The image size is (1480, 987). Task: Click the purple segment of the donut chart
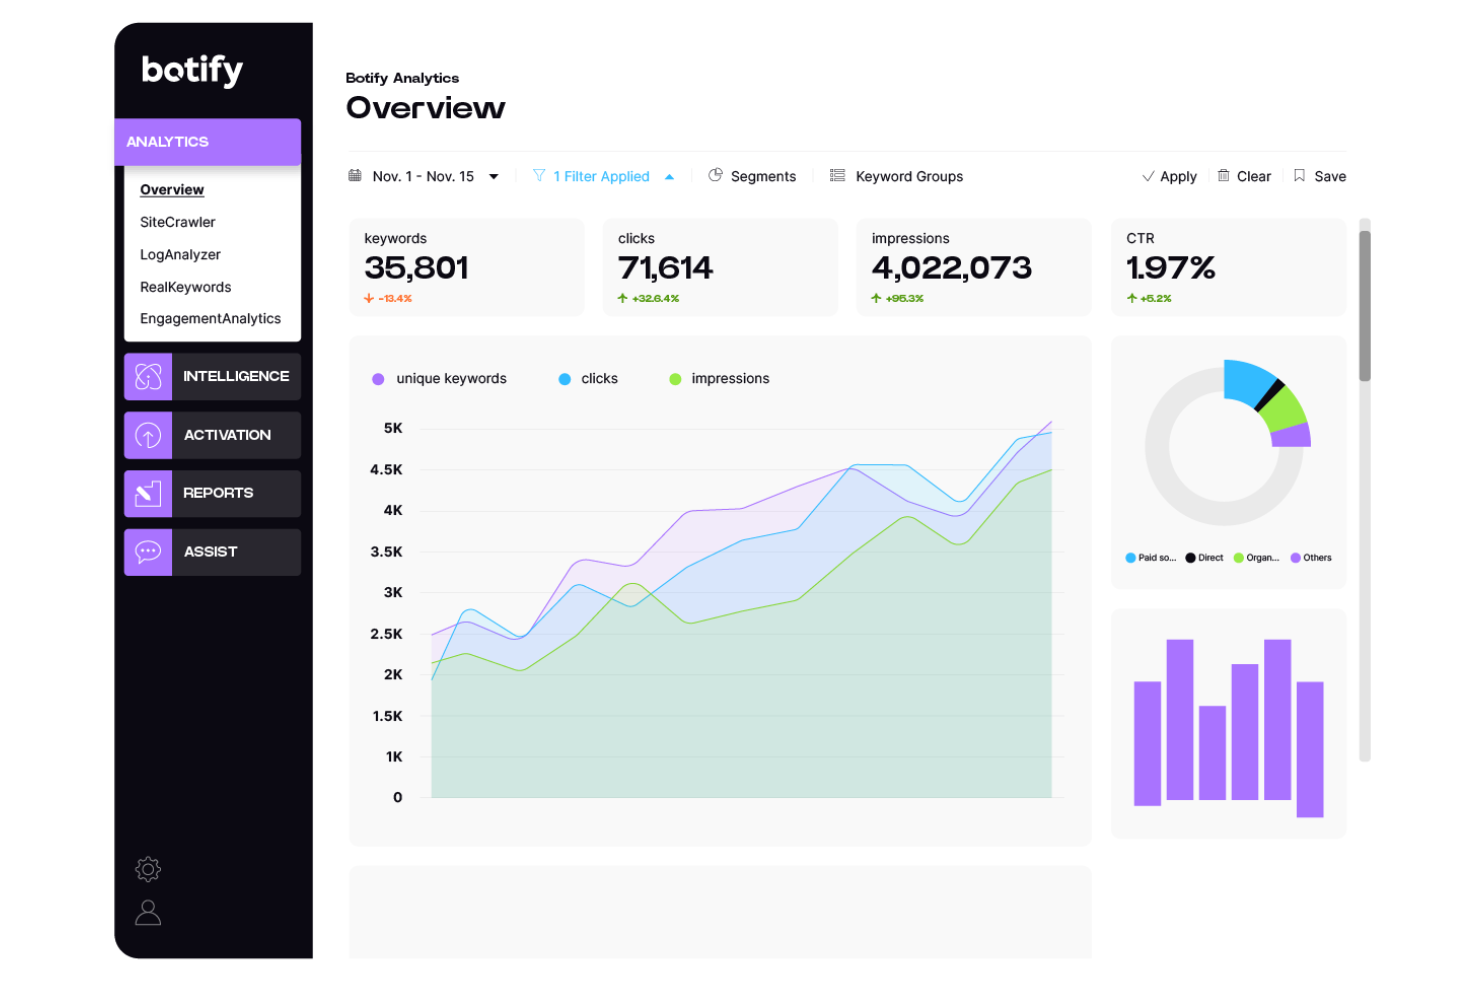(1293, 435)
